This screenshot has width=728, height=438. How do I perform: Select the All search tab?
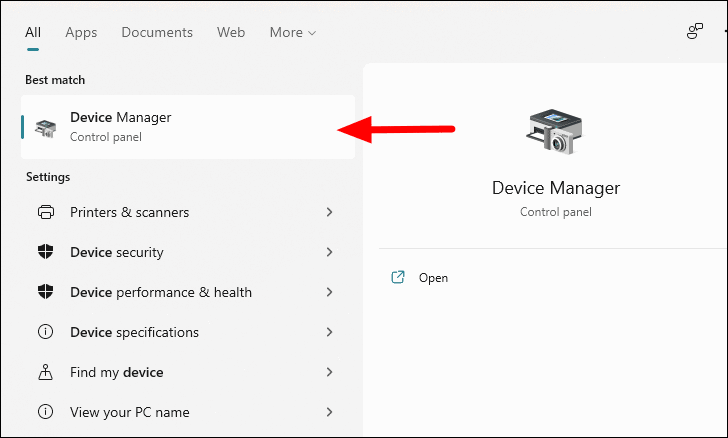coord(33,33)
